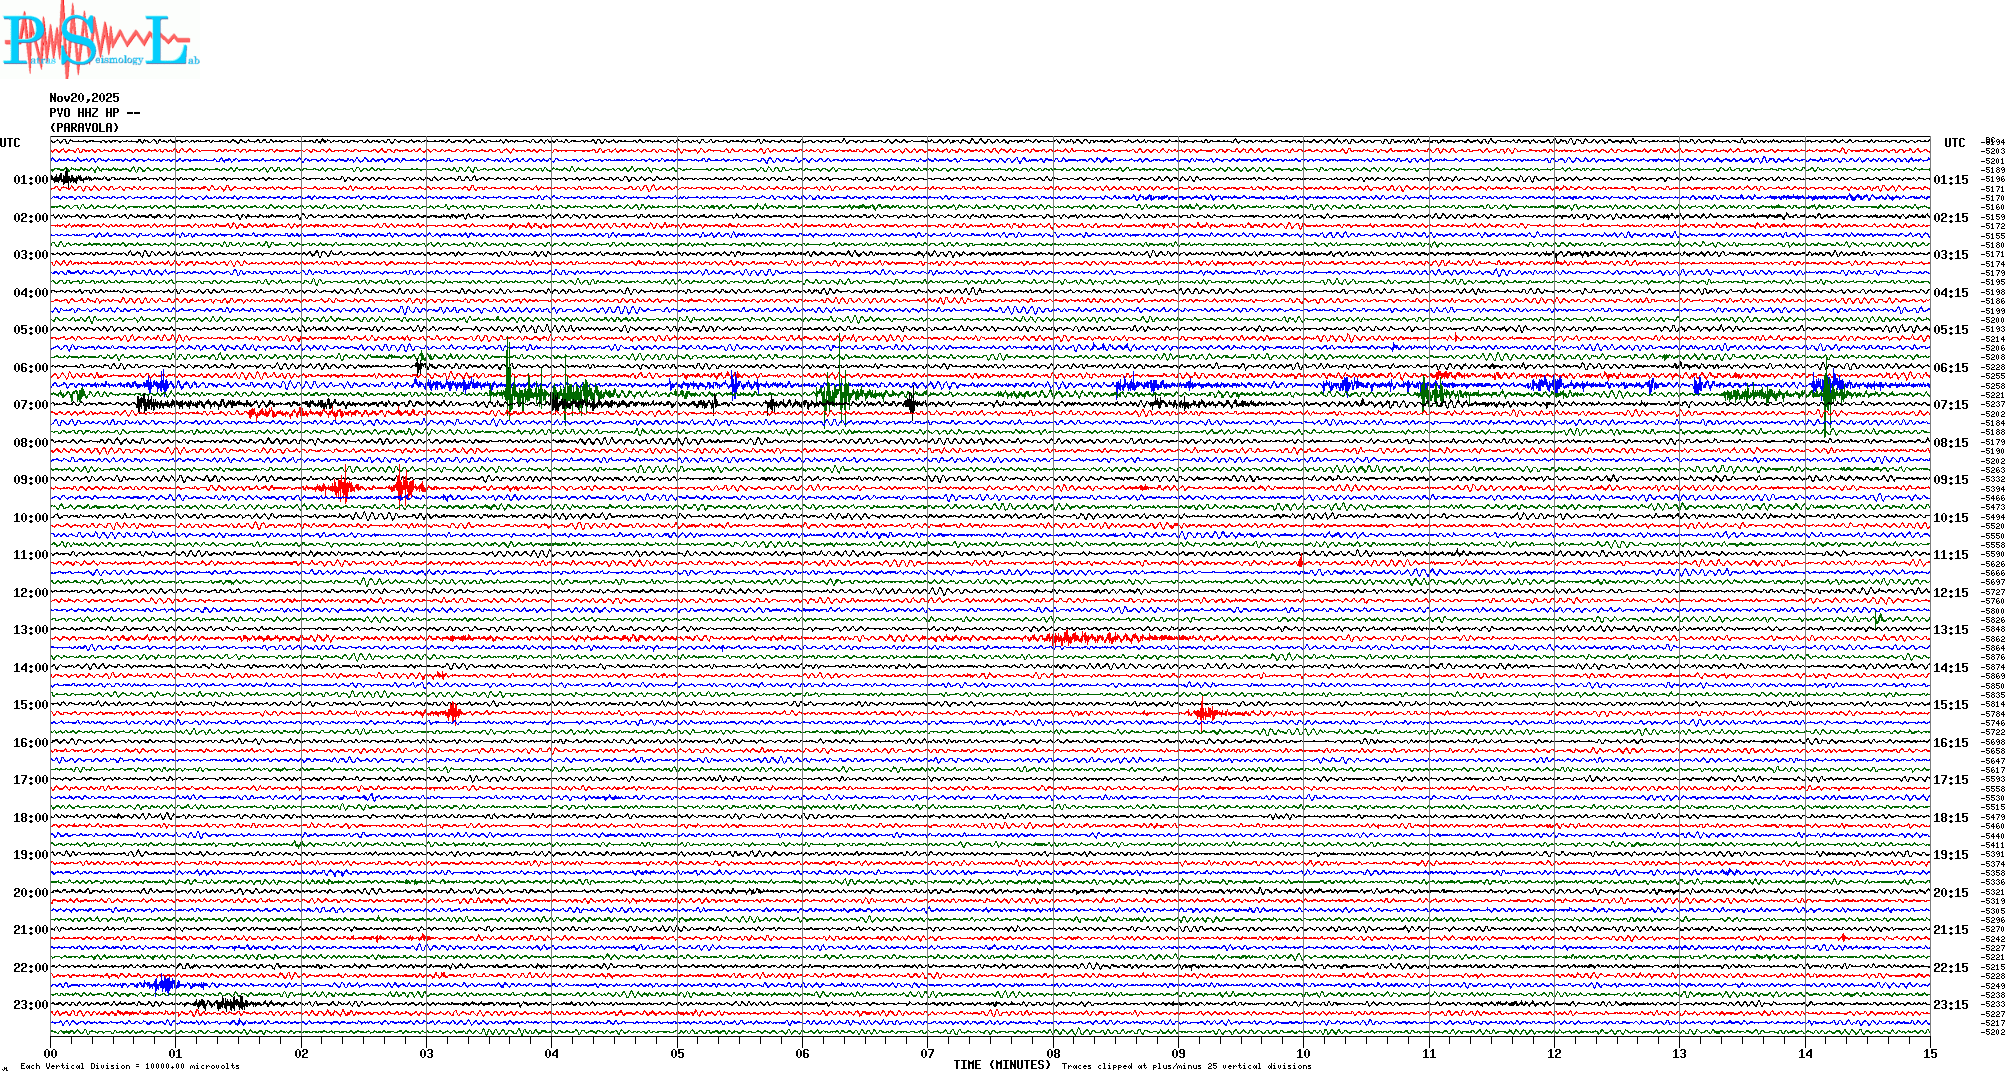
Task: Click the PVO HHZ HP station label
Action: point(94,113)
